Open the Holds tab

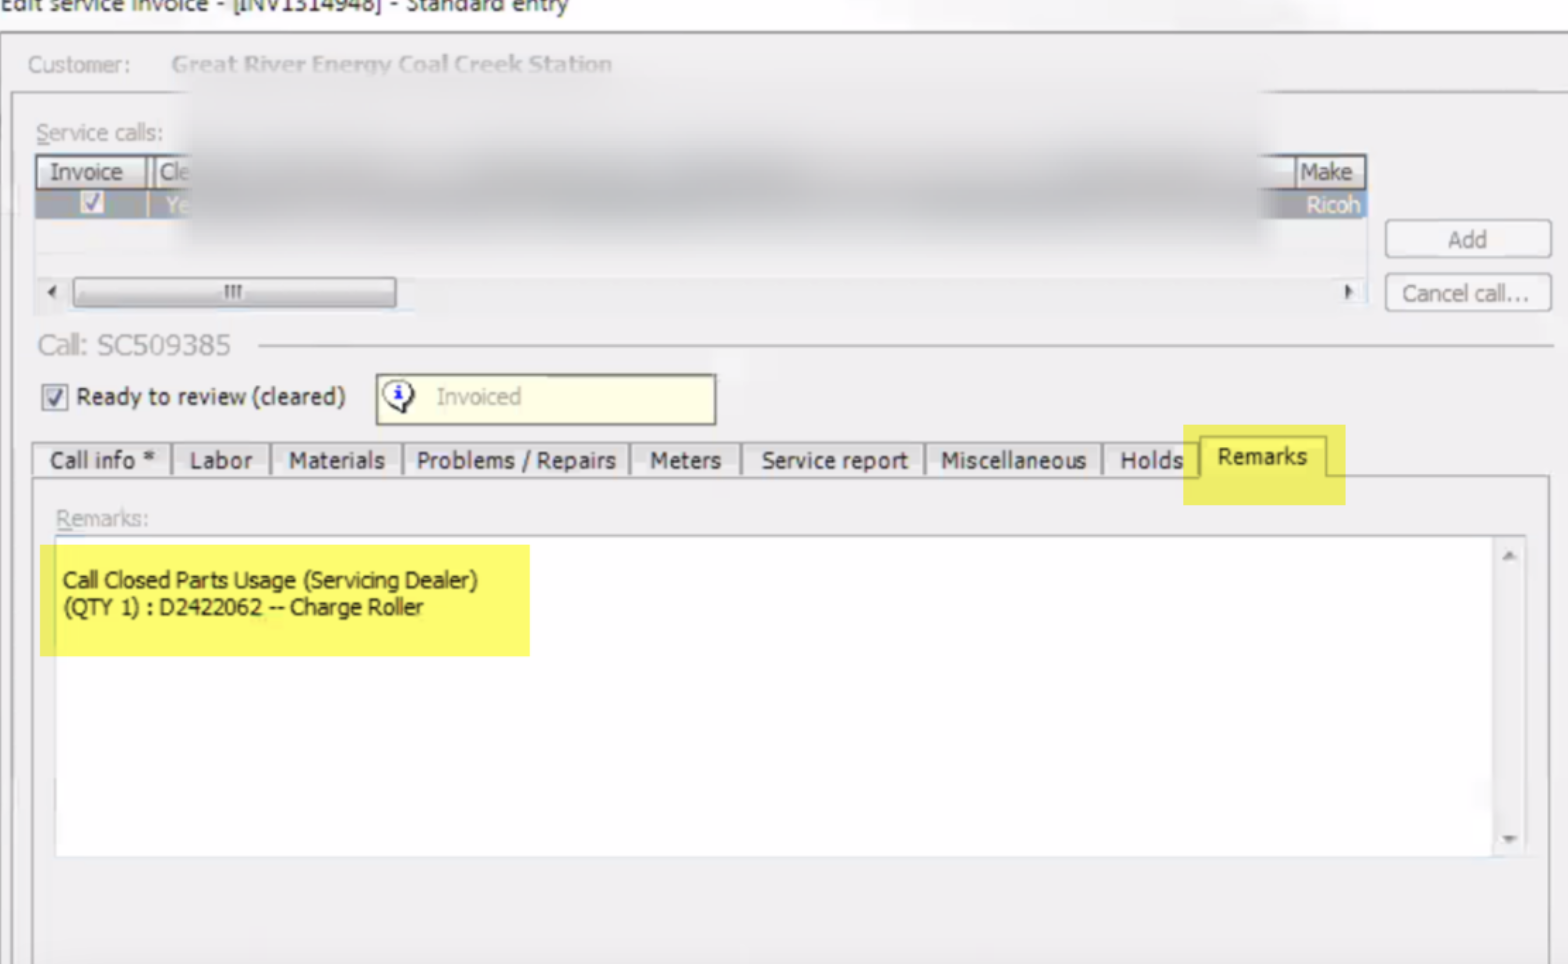point(1151,460)
